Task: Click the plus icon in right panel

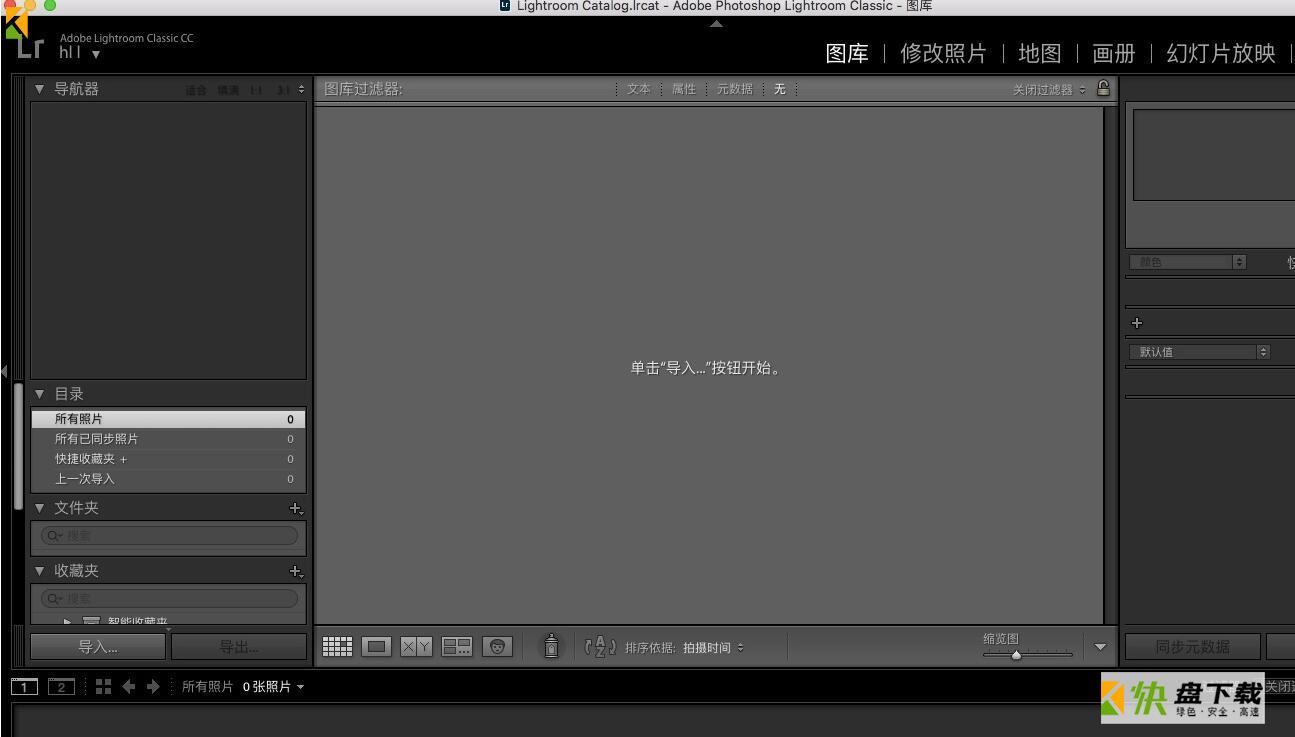Action: (x=1136, y=323)
